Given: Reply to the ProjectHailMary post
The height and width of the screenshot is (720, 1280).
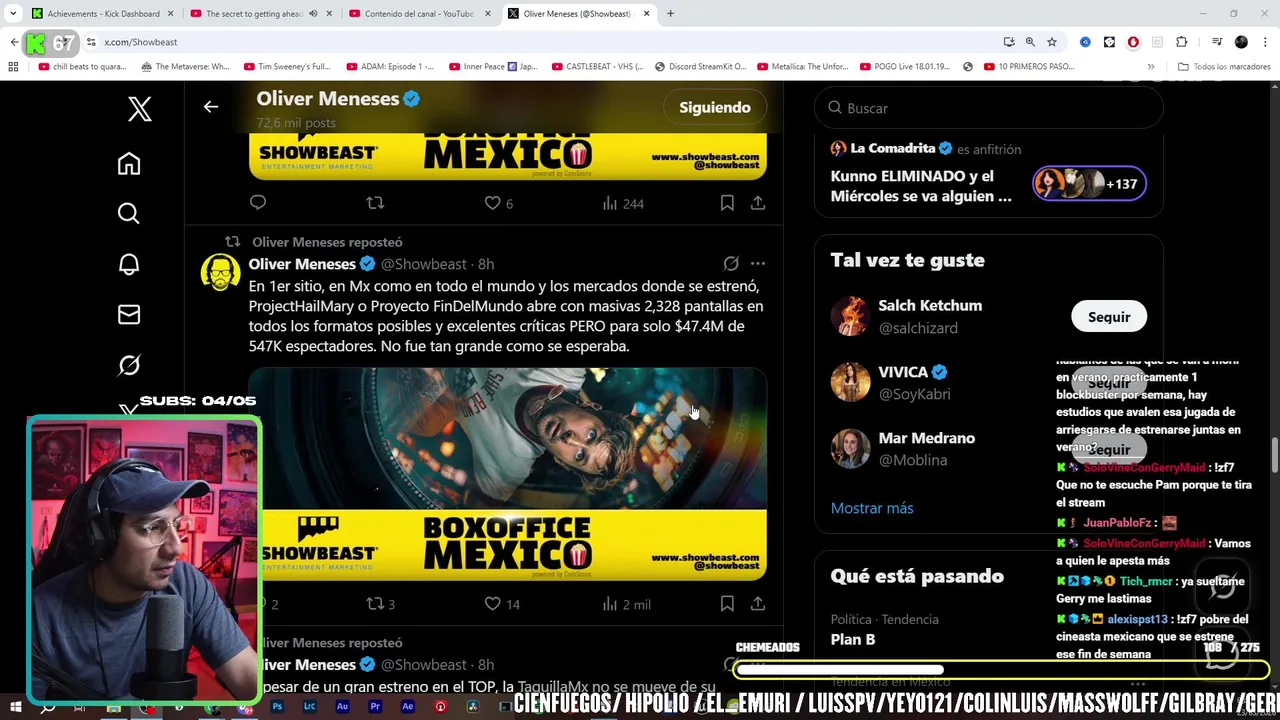Looking at the screenshot, I should 268,604.
